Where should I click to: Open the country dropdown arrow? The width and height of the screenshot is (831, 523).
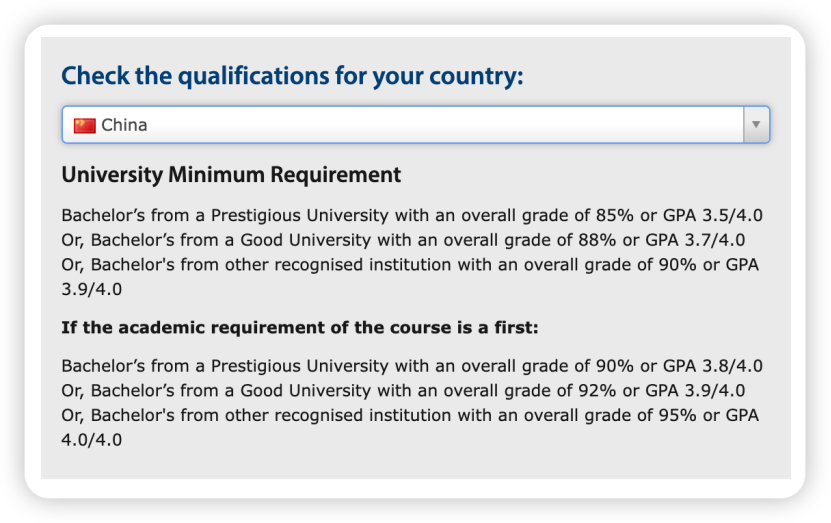(x=756, y=125)
